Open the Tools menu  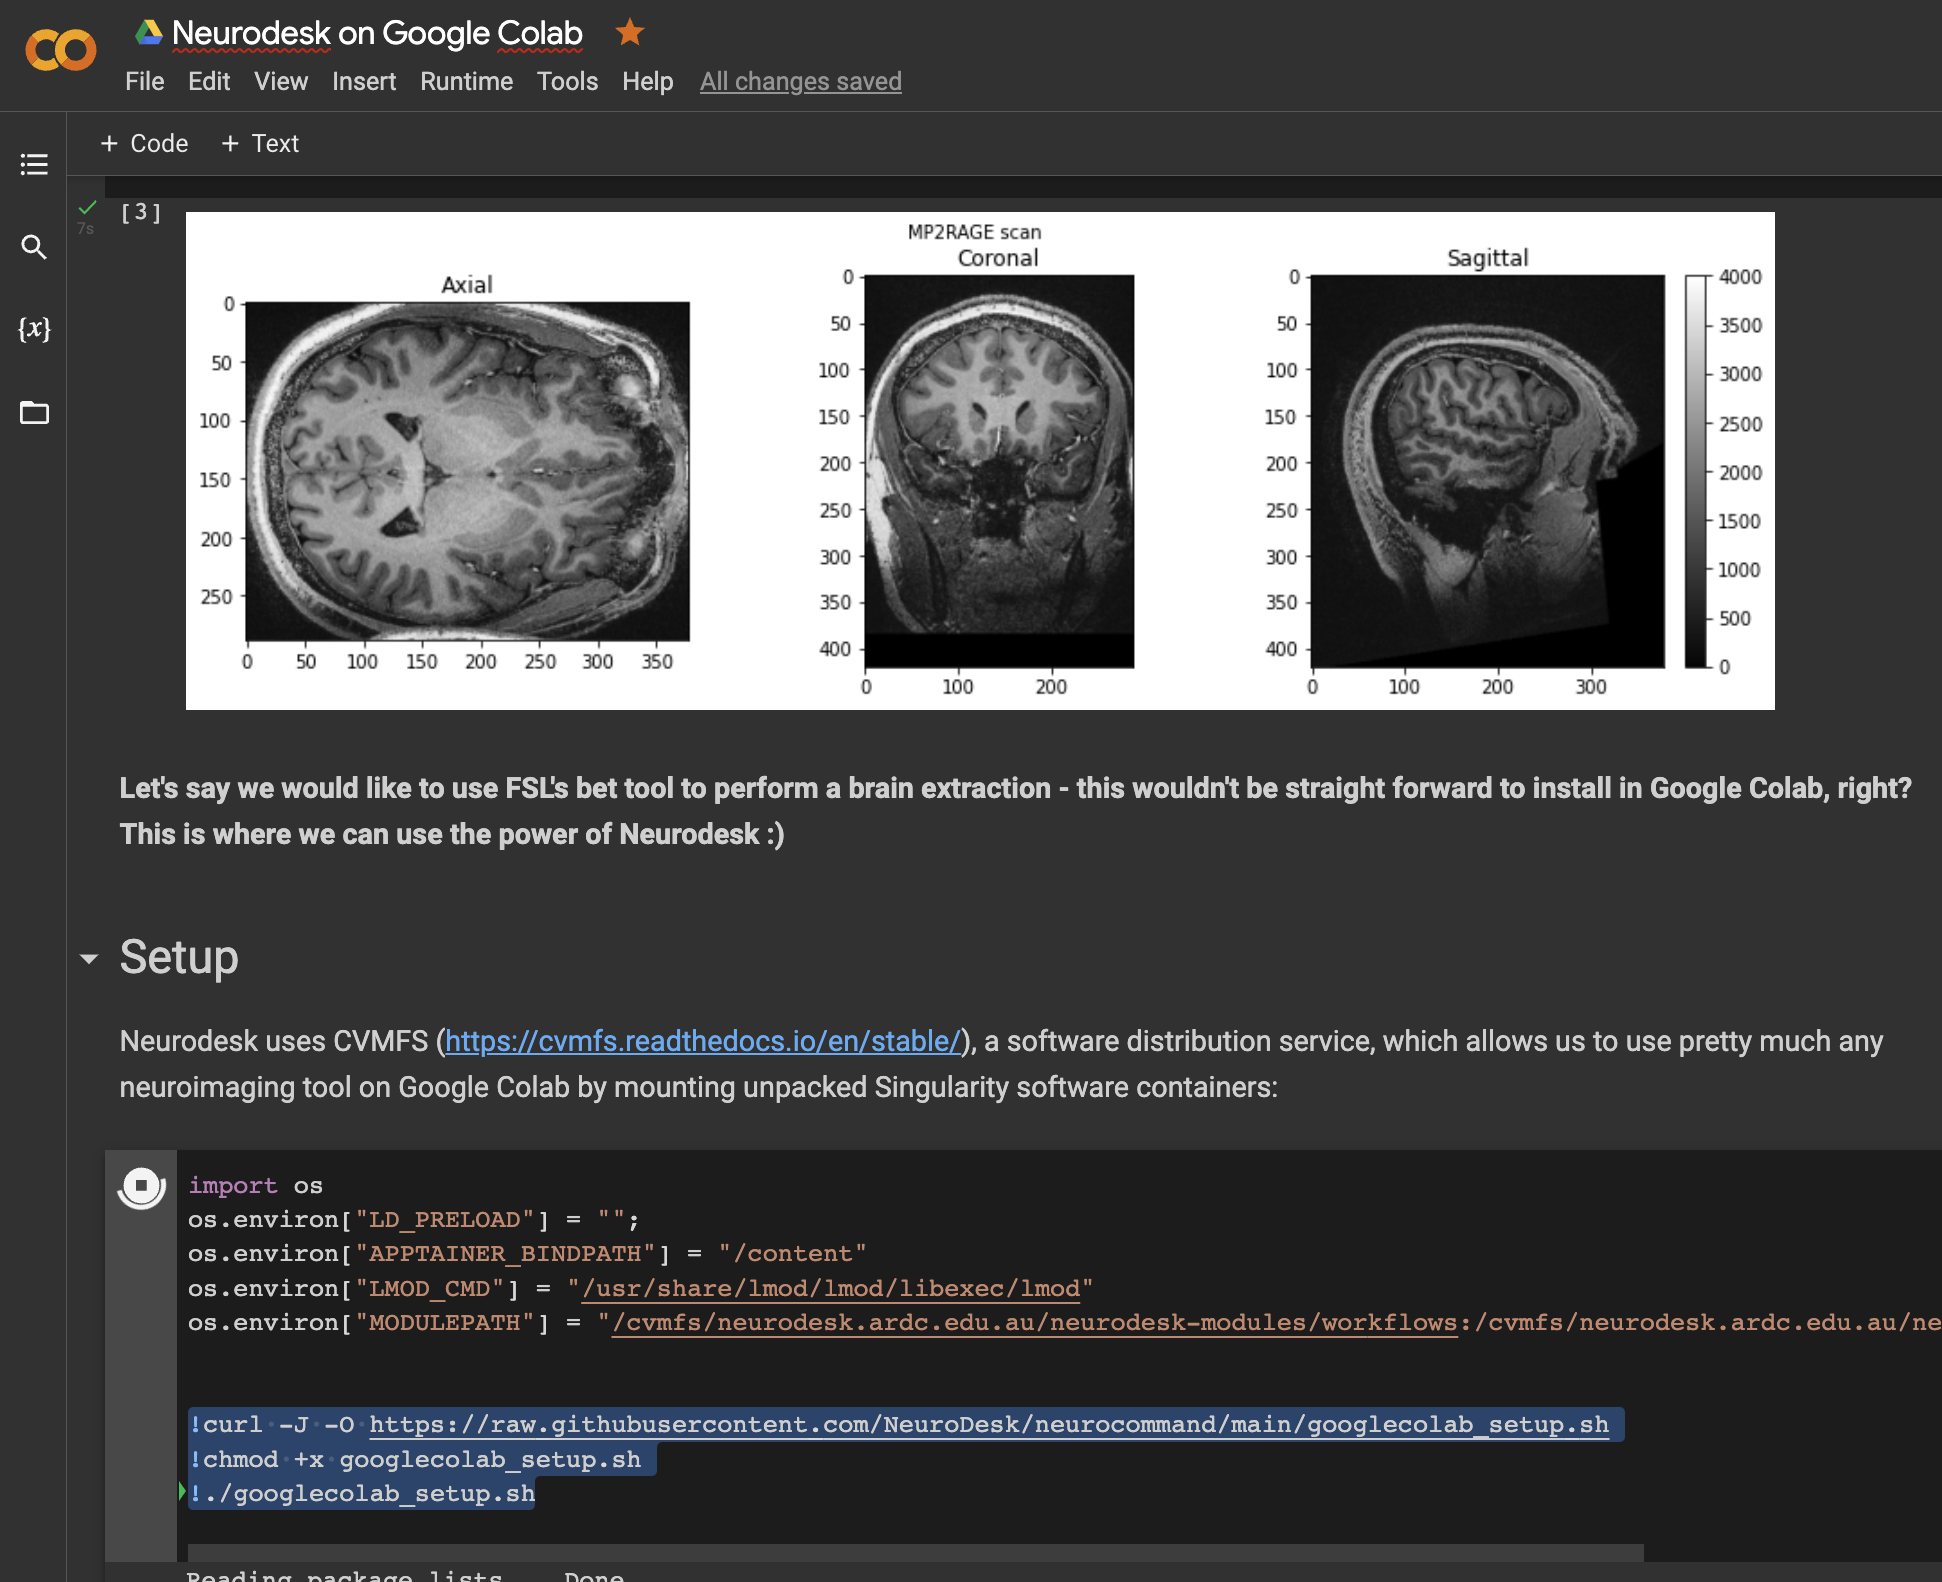pos(567,81)
